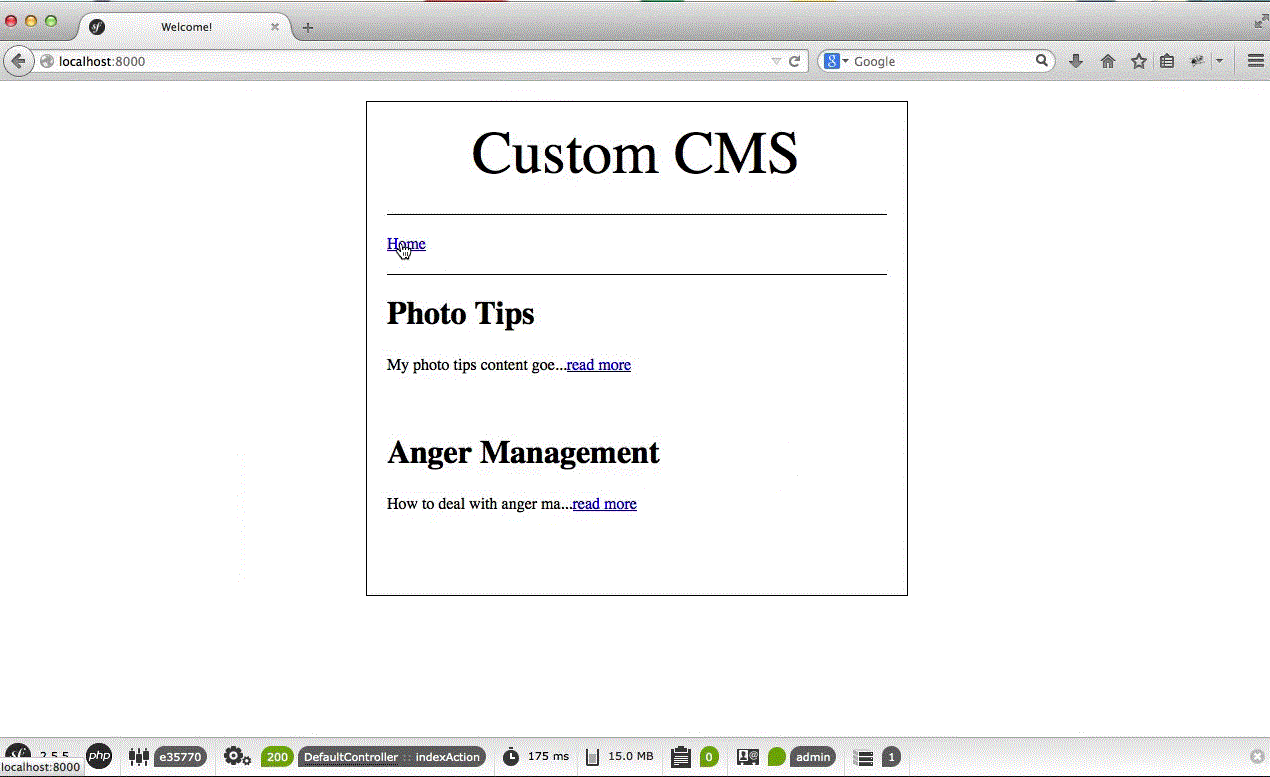
Task: Click the request gears icon
Action: pyautogui.click(x=237, y=757)
